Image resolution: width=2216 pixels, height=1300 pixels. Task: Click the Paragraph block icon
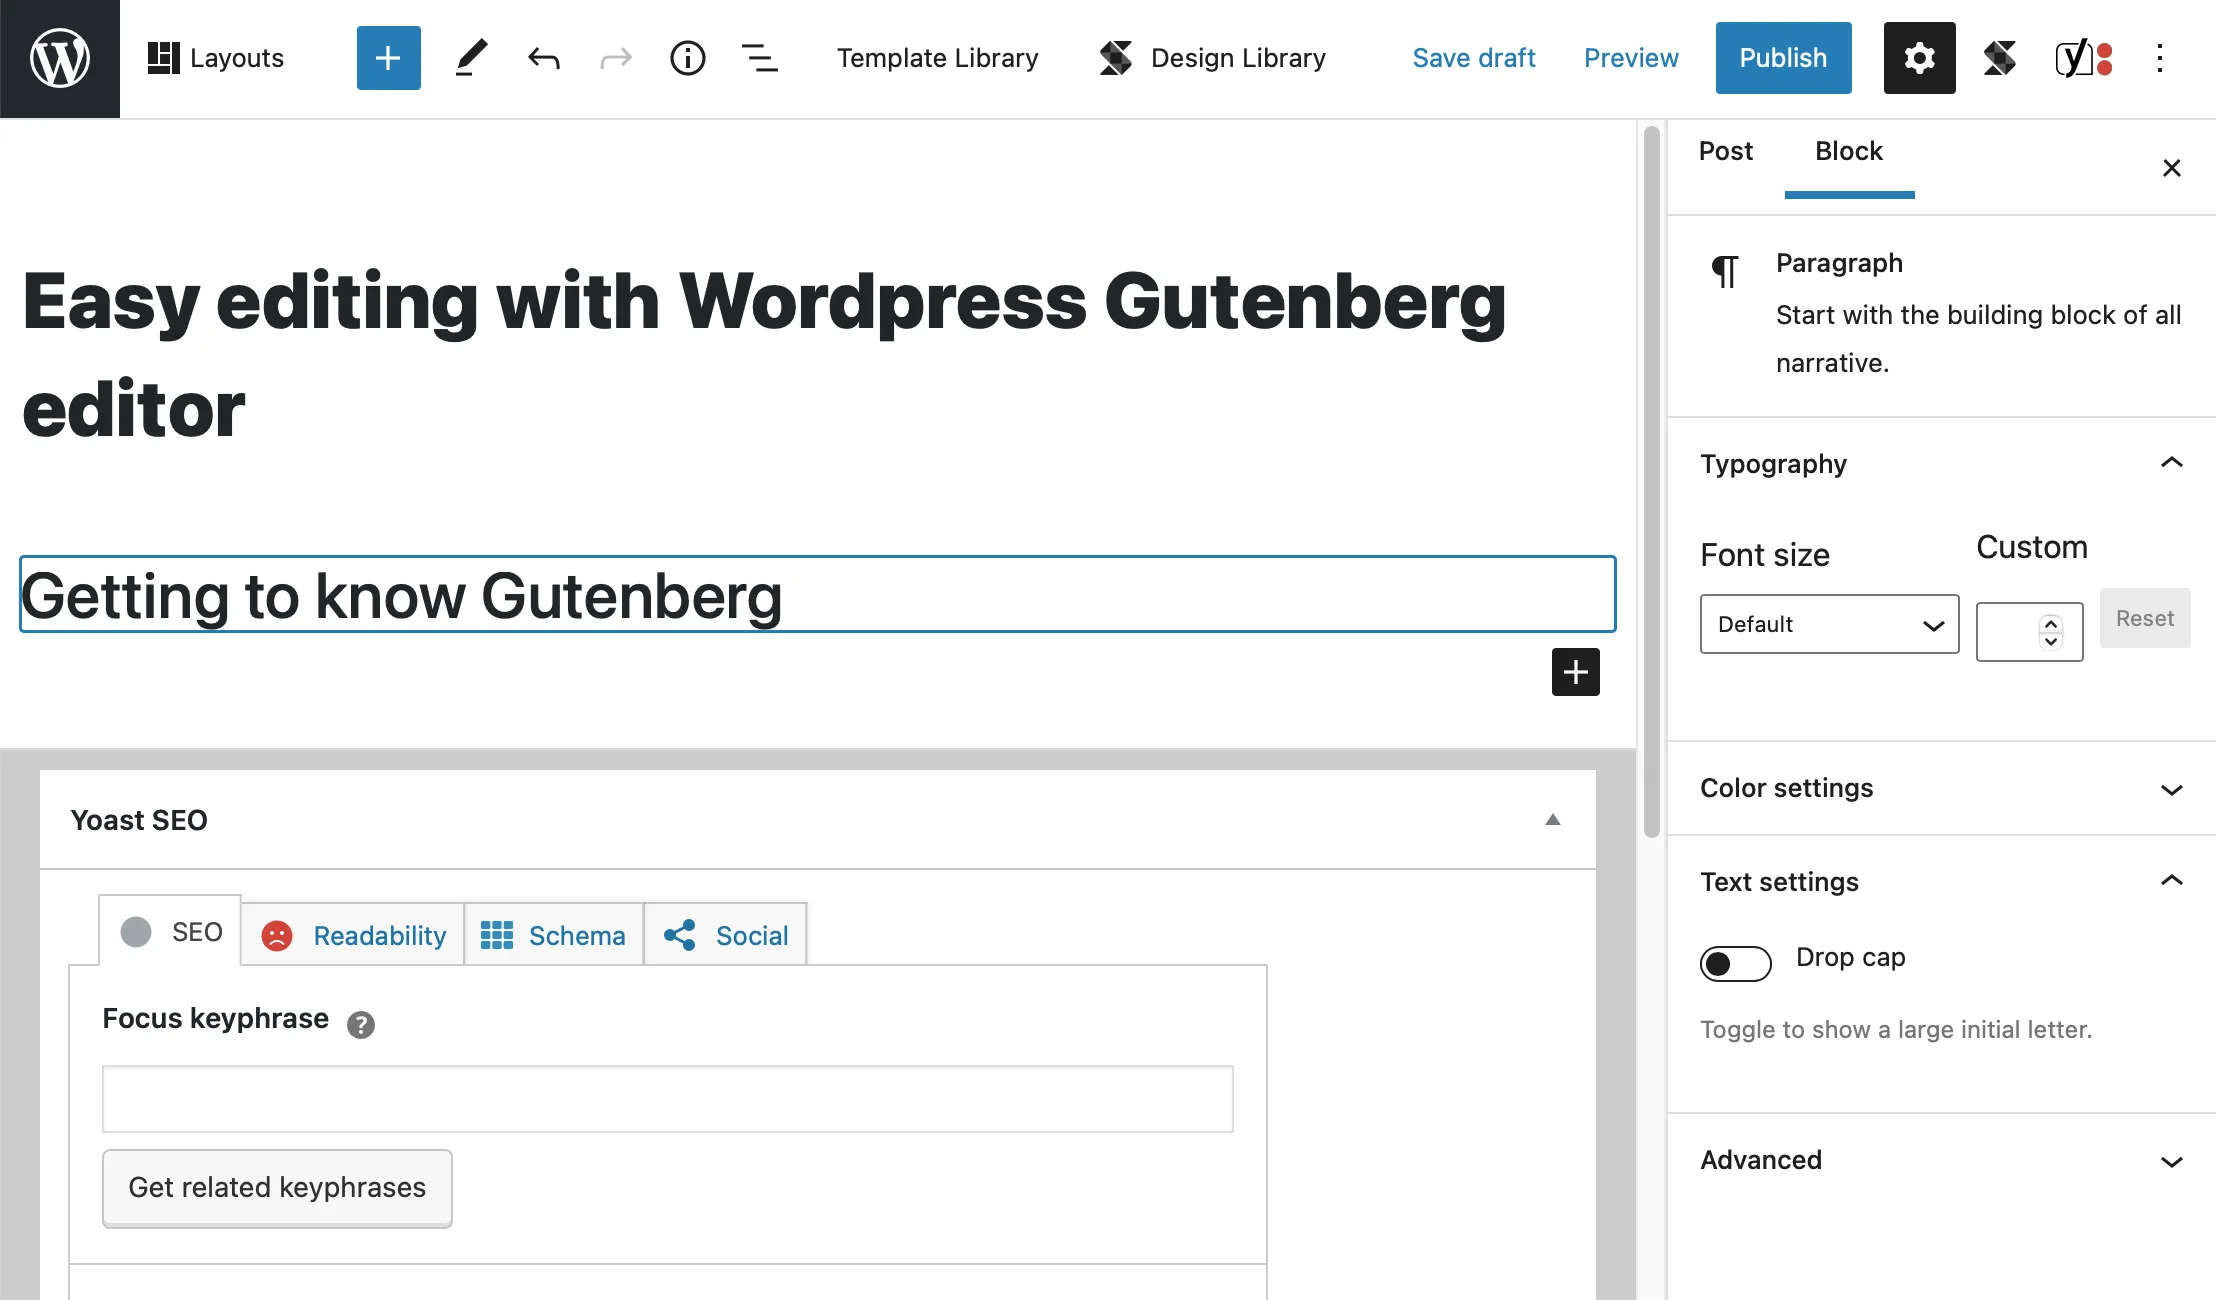[x=1725, y=270]
